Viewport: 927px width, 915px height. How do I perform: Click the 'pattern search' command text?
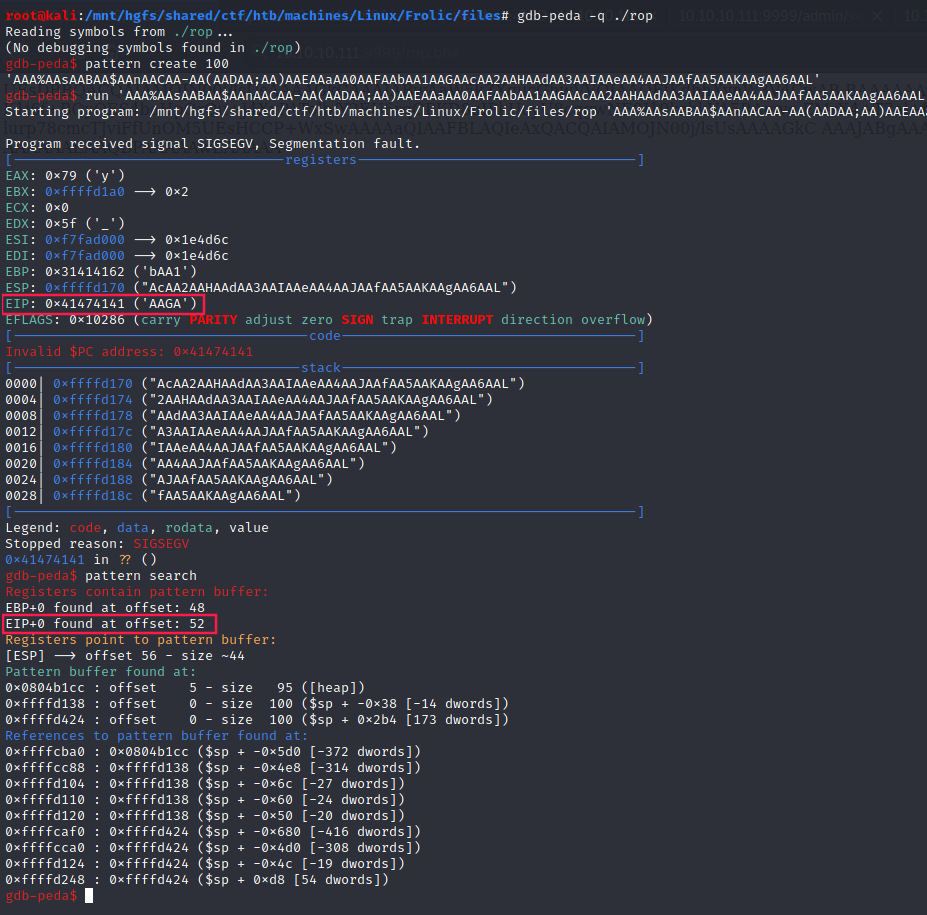141,576
